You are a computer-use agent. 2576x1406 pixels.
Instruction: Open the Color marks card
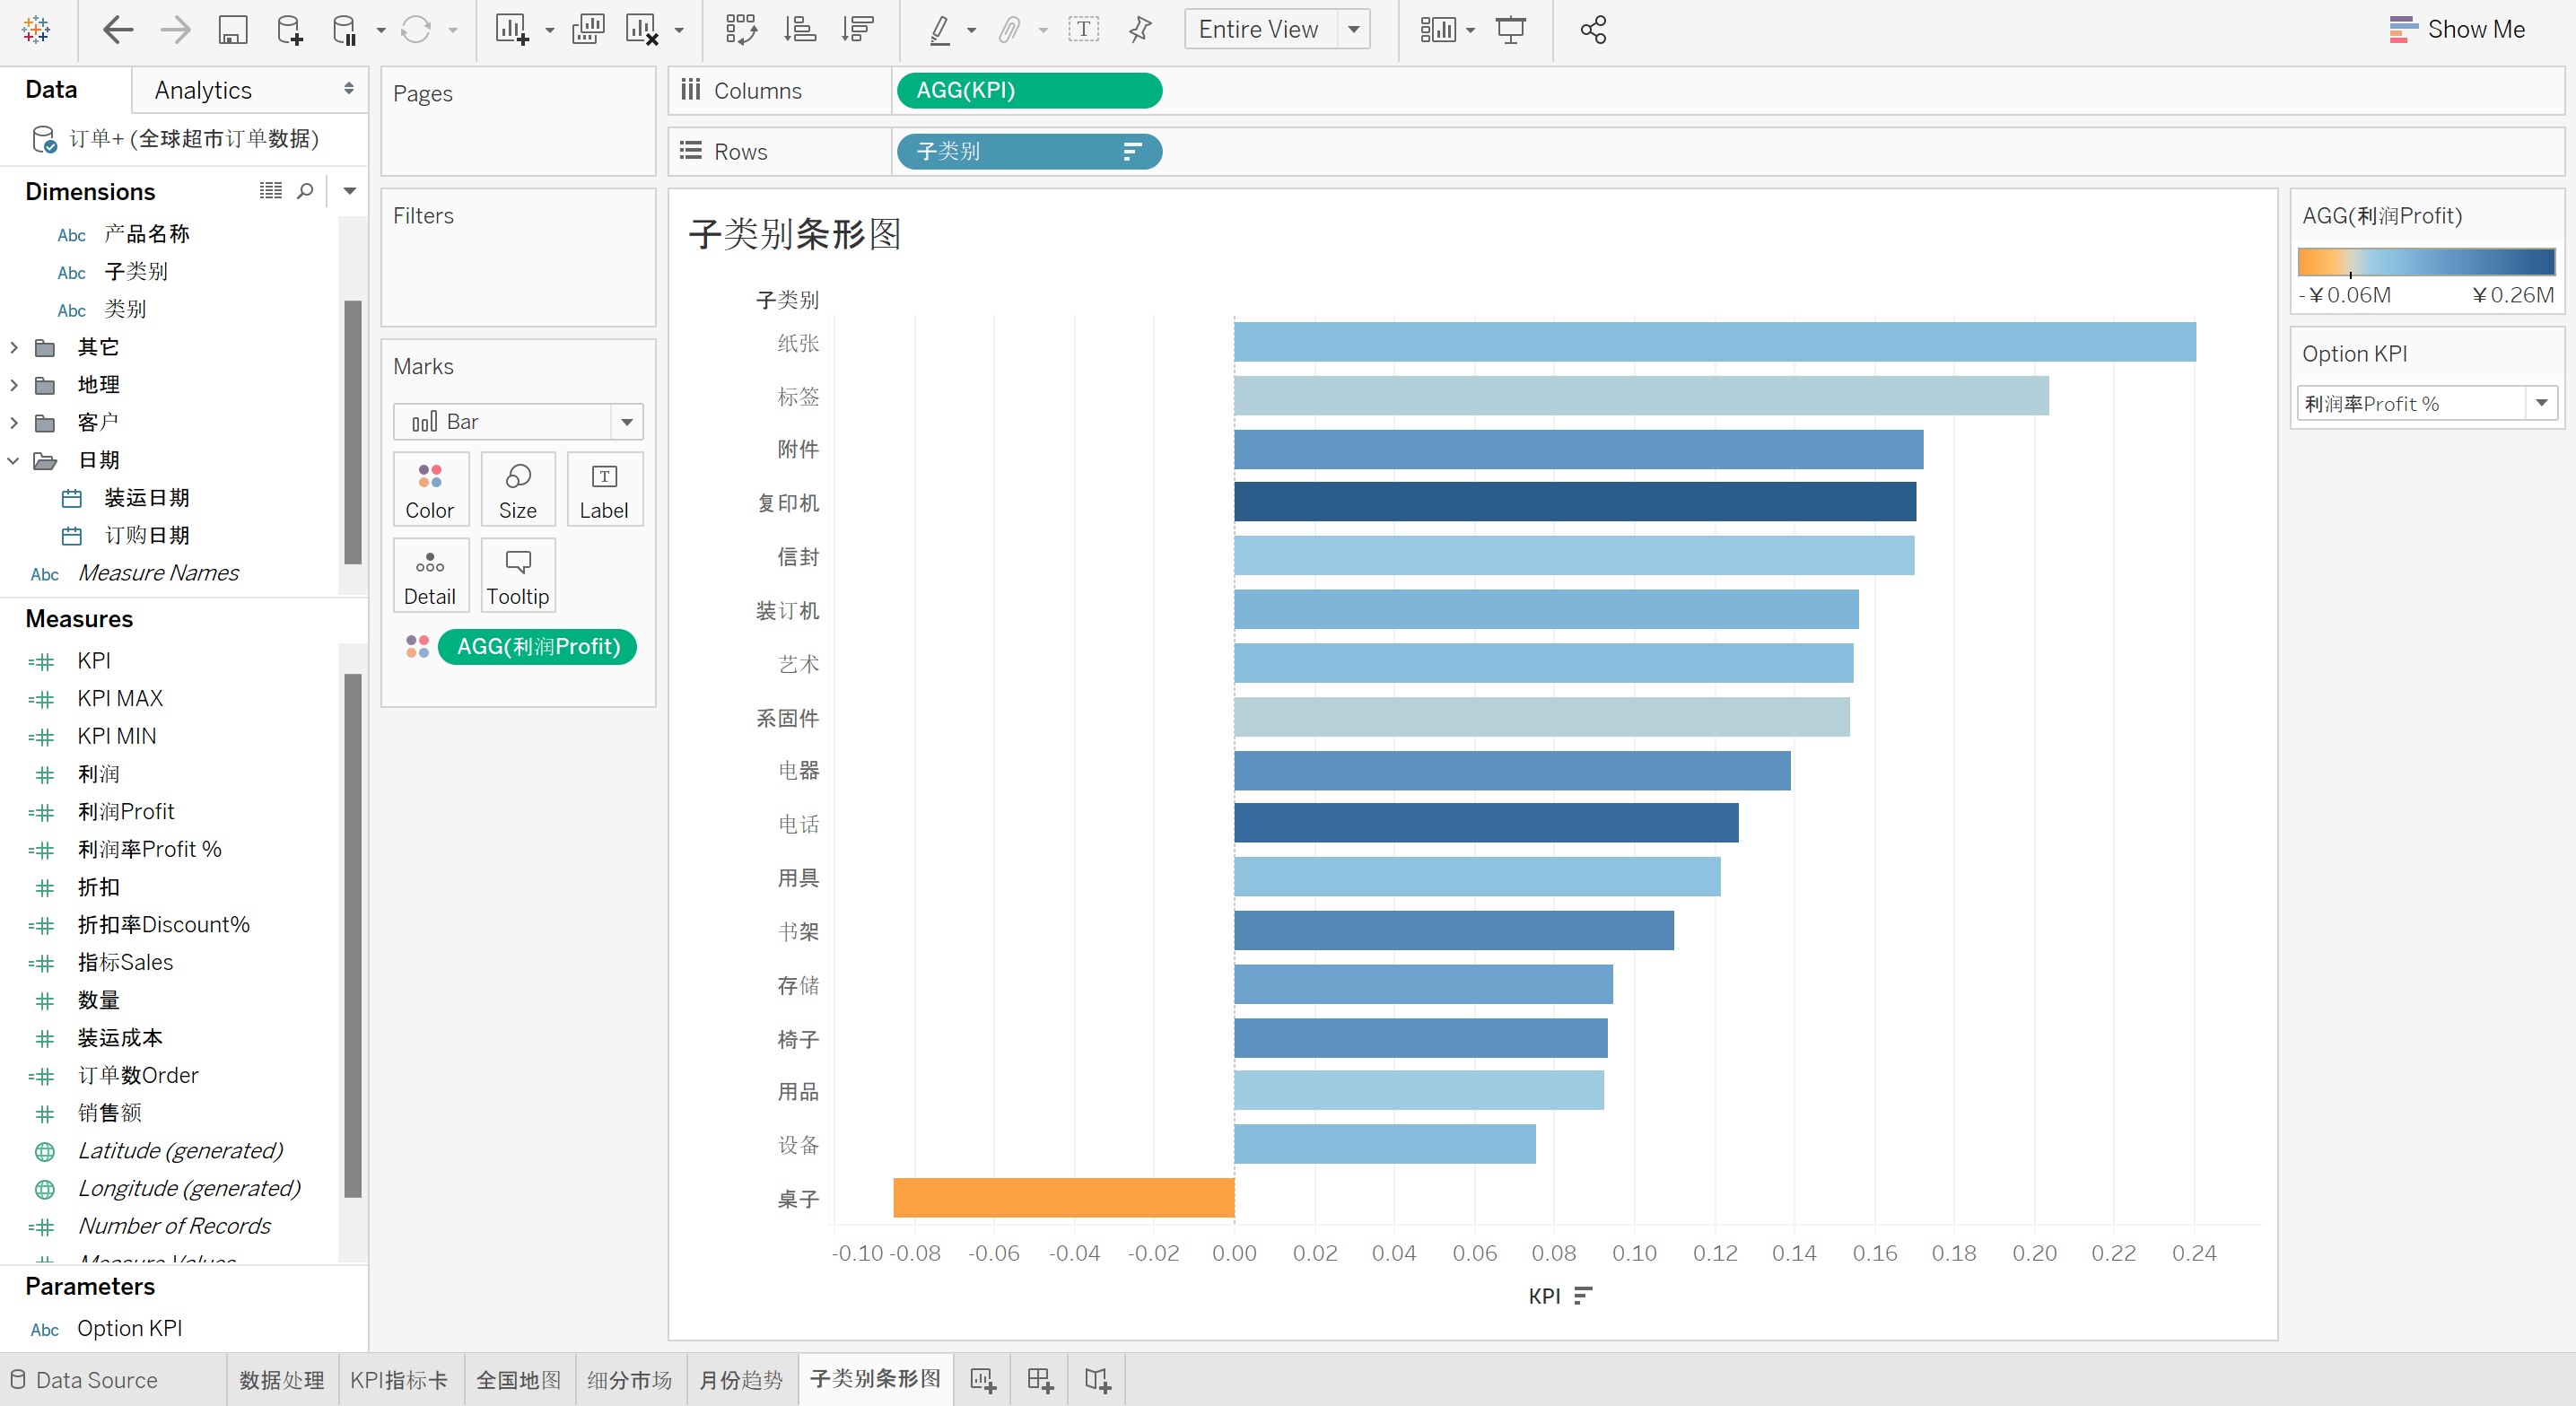(429, 489)
